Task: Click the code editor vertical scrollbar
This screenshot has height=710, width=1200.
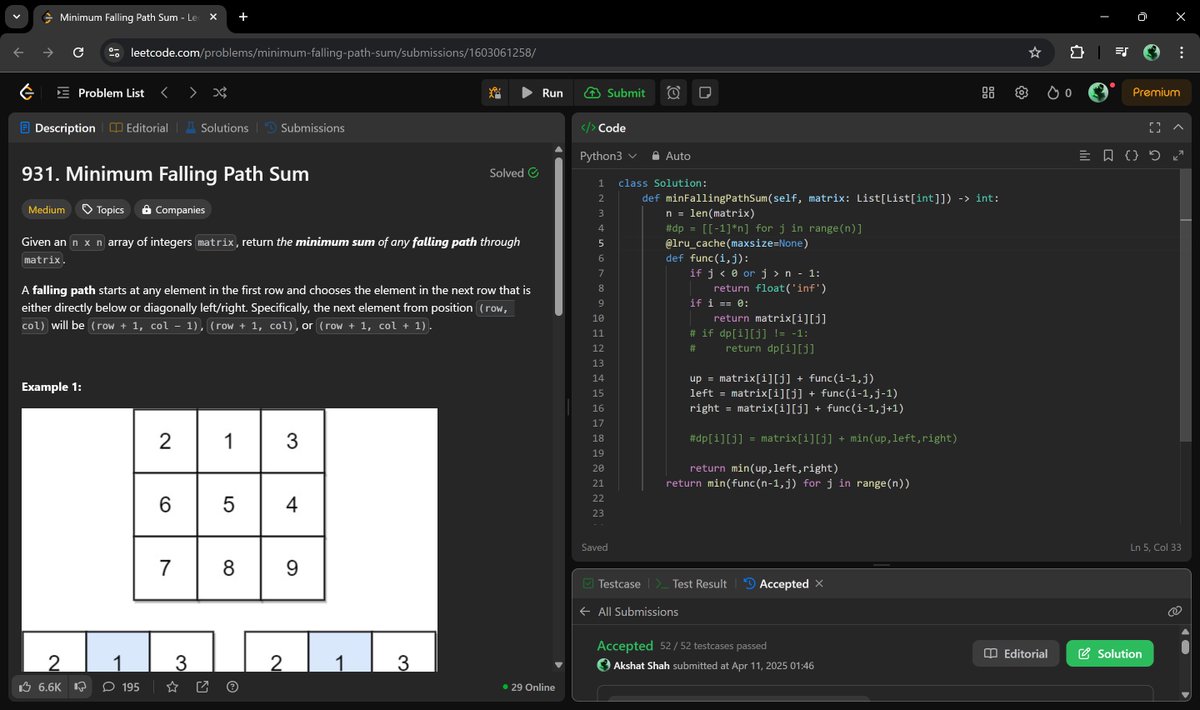Action: 1187,305
